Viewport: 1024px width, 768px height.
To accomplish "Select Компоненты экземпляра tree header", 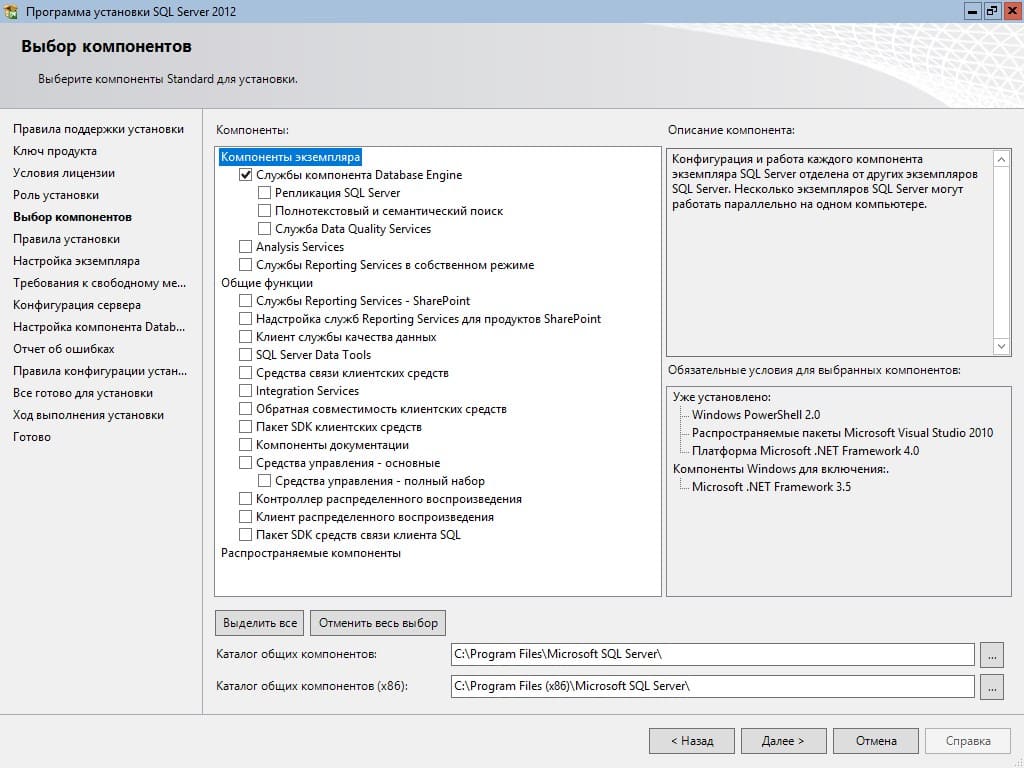I will pyautogui.click(x=290, y=157).
